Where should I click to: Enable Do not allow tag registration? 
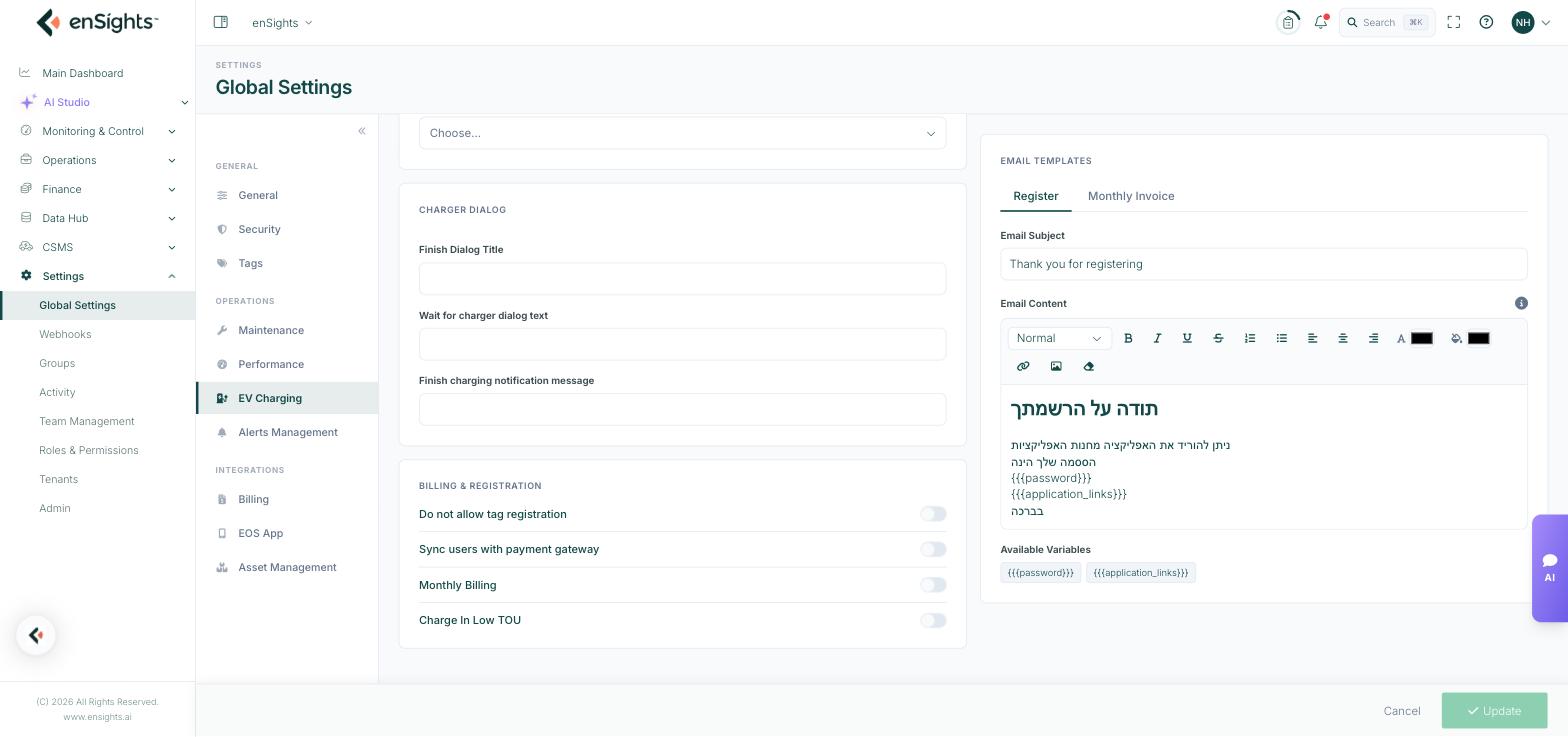pyautogui.click(x=933, y=514)
